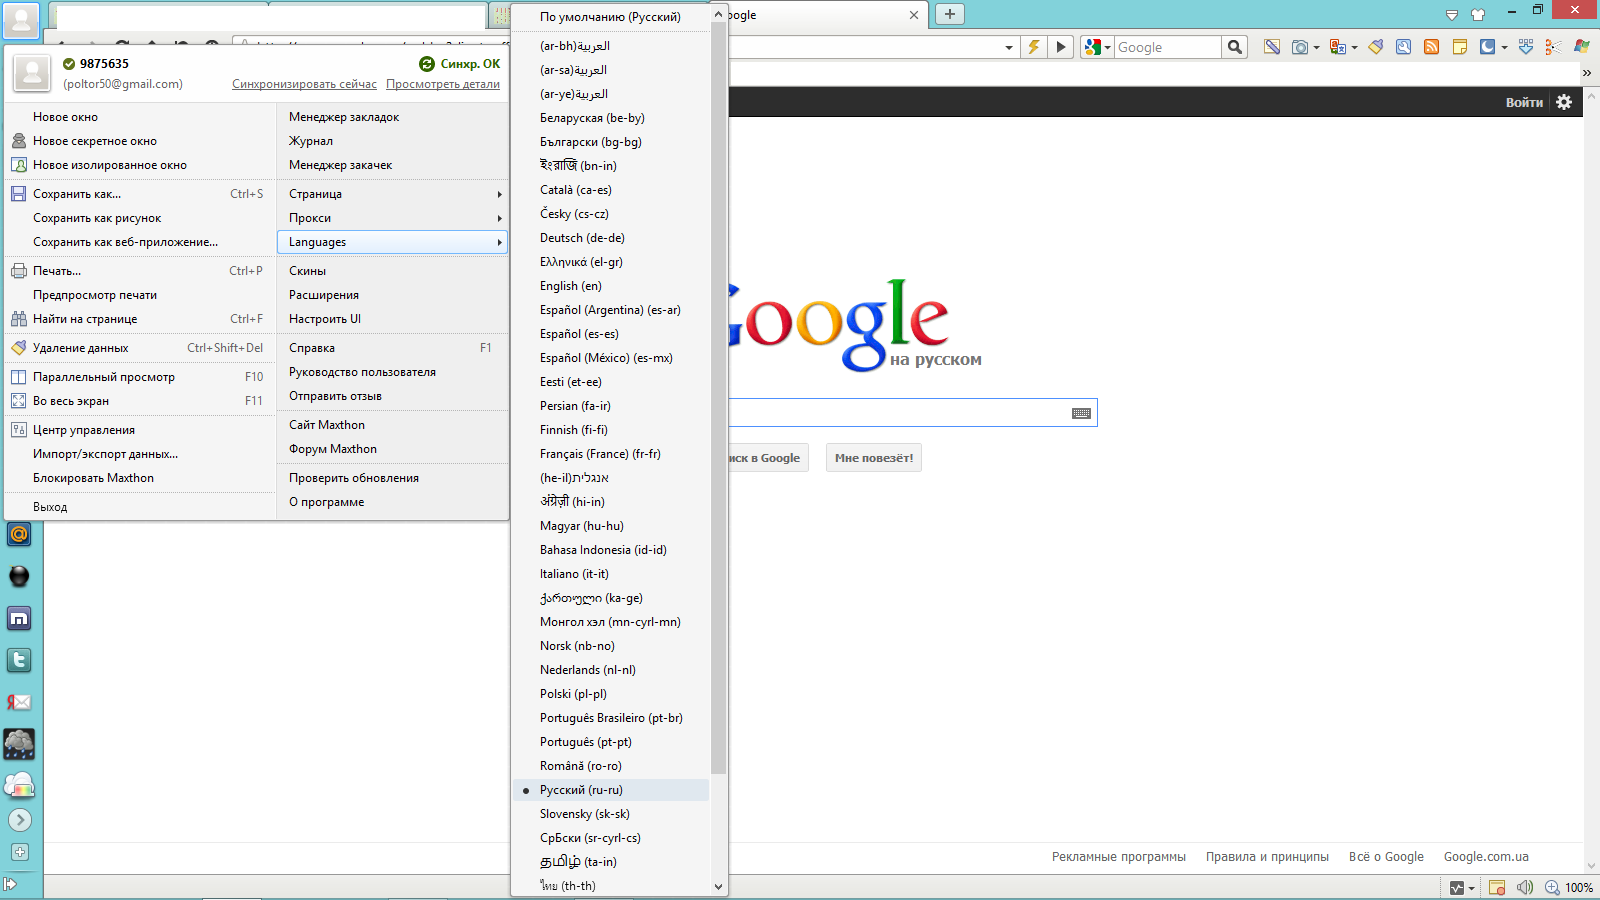Image resolution: width=1600 pixels, height=900 pixels.
Task: Open the weather sidebar widget
Action: [19, 743]
